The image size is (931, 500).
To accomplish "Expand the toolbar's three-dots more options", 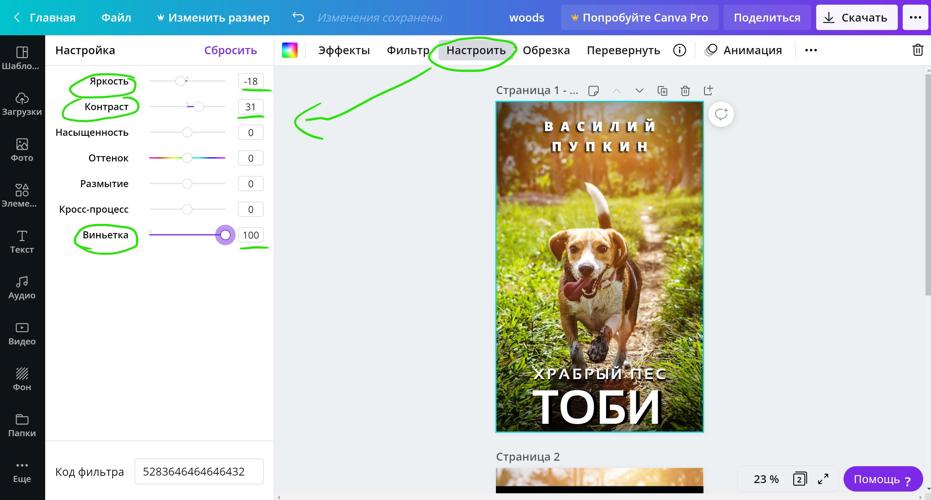I will point(810,50).
